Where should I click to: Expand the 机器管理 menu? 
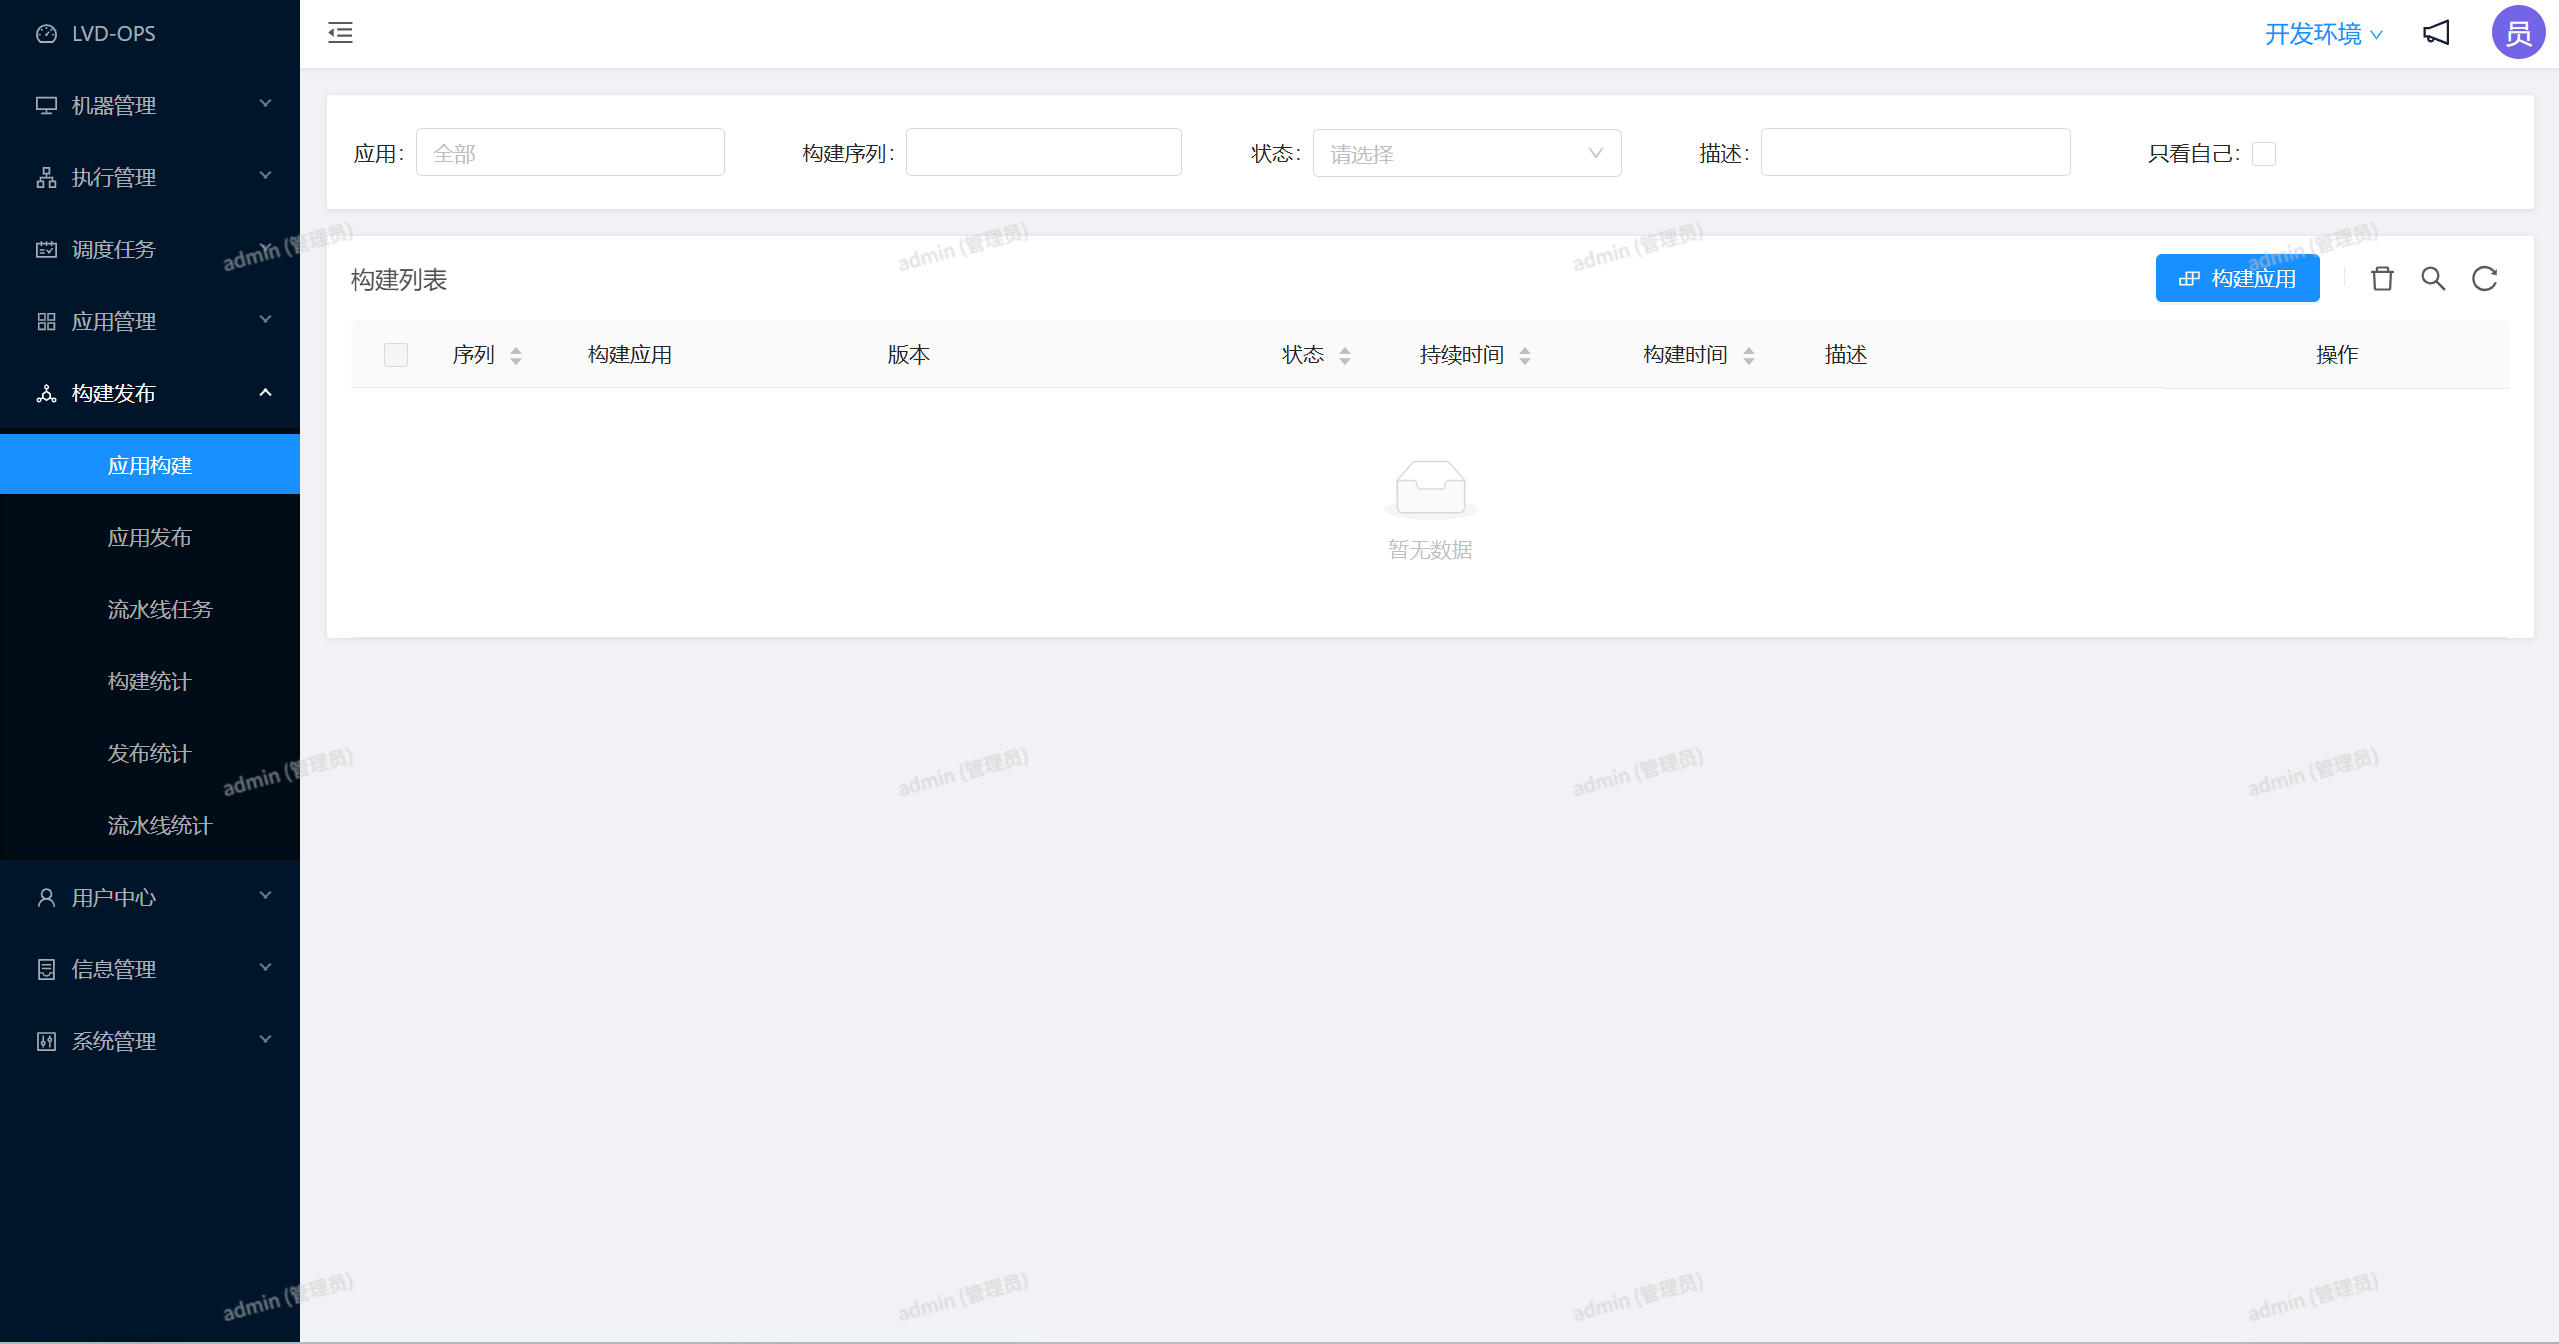[x=150, y=105]
